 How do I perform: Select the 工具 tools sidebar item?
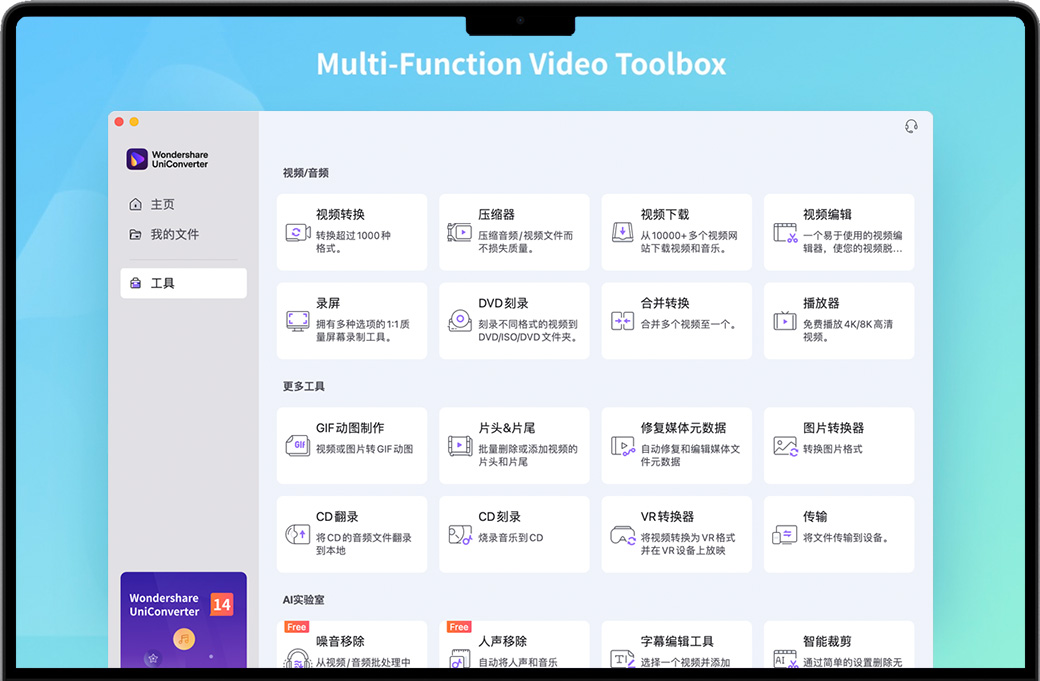(x=184, y=283)
